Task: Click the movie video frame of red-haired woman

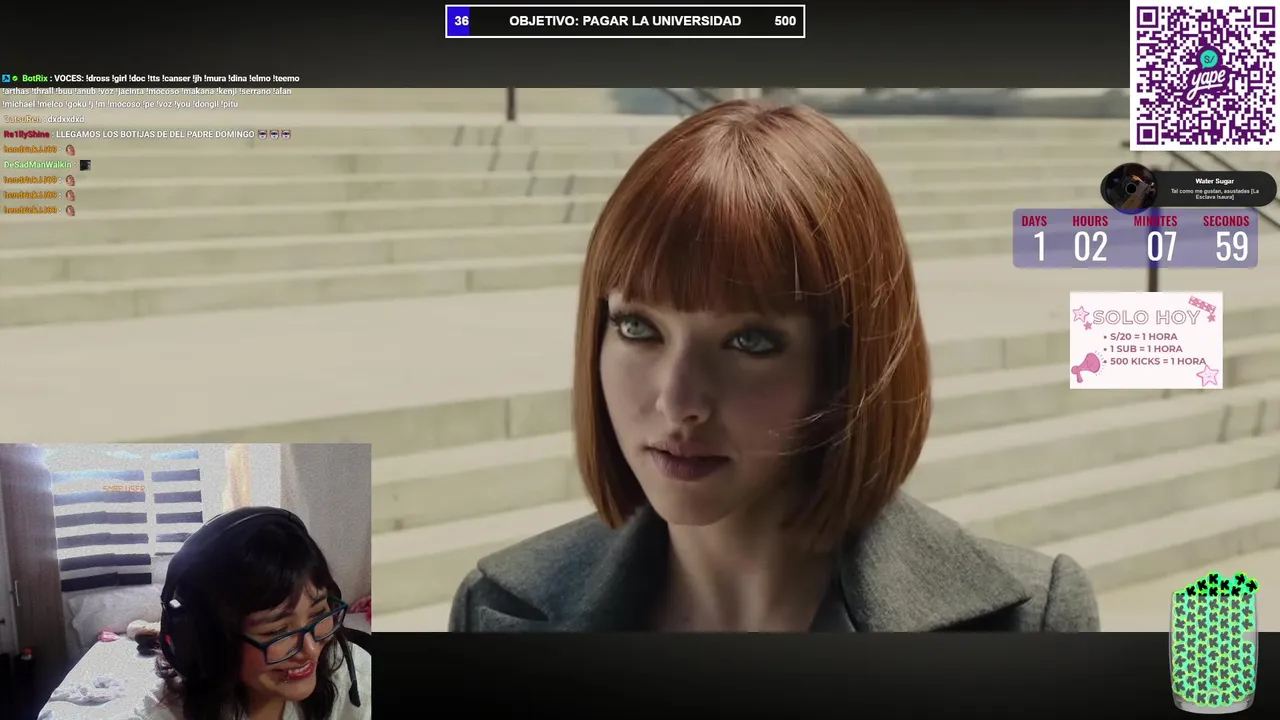Action: pos(640,360)
